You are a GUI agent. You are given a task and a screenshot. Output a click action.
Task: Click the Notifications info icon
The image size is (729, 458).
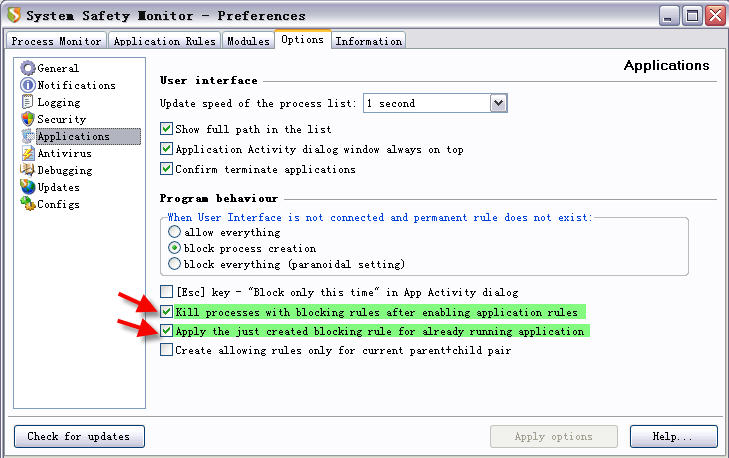pyautogui.click(x=28, y=85)
